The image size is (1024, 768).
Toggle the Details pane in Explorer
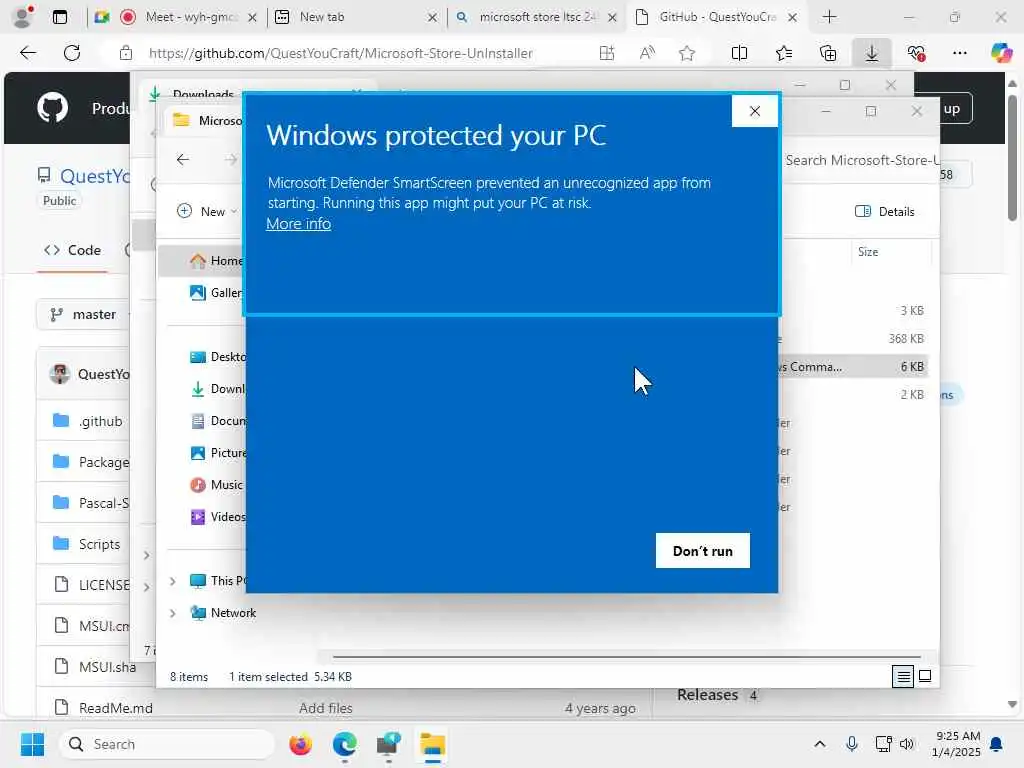pyautogui.click(x=884, y=212)
